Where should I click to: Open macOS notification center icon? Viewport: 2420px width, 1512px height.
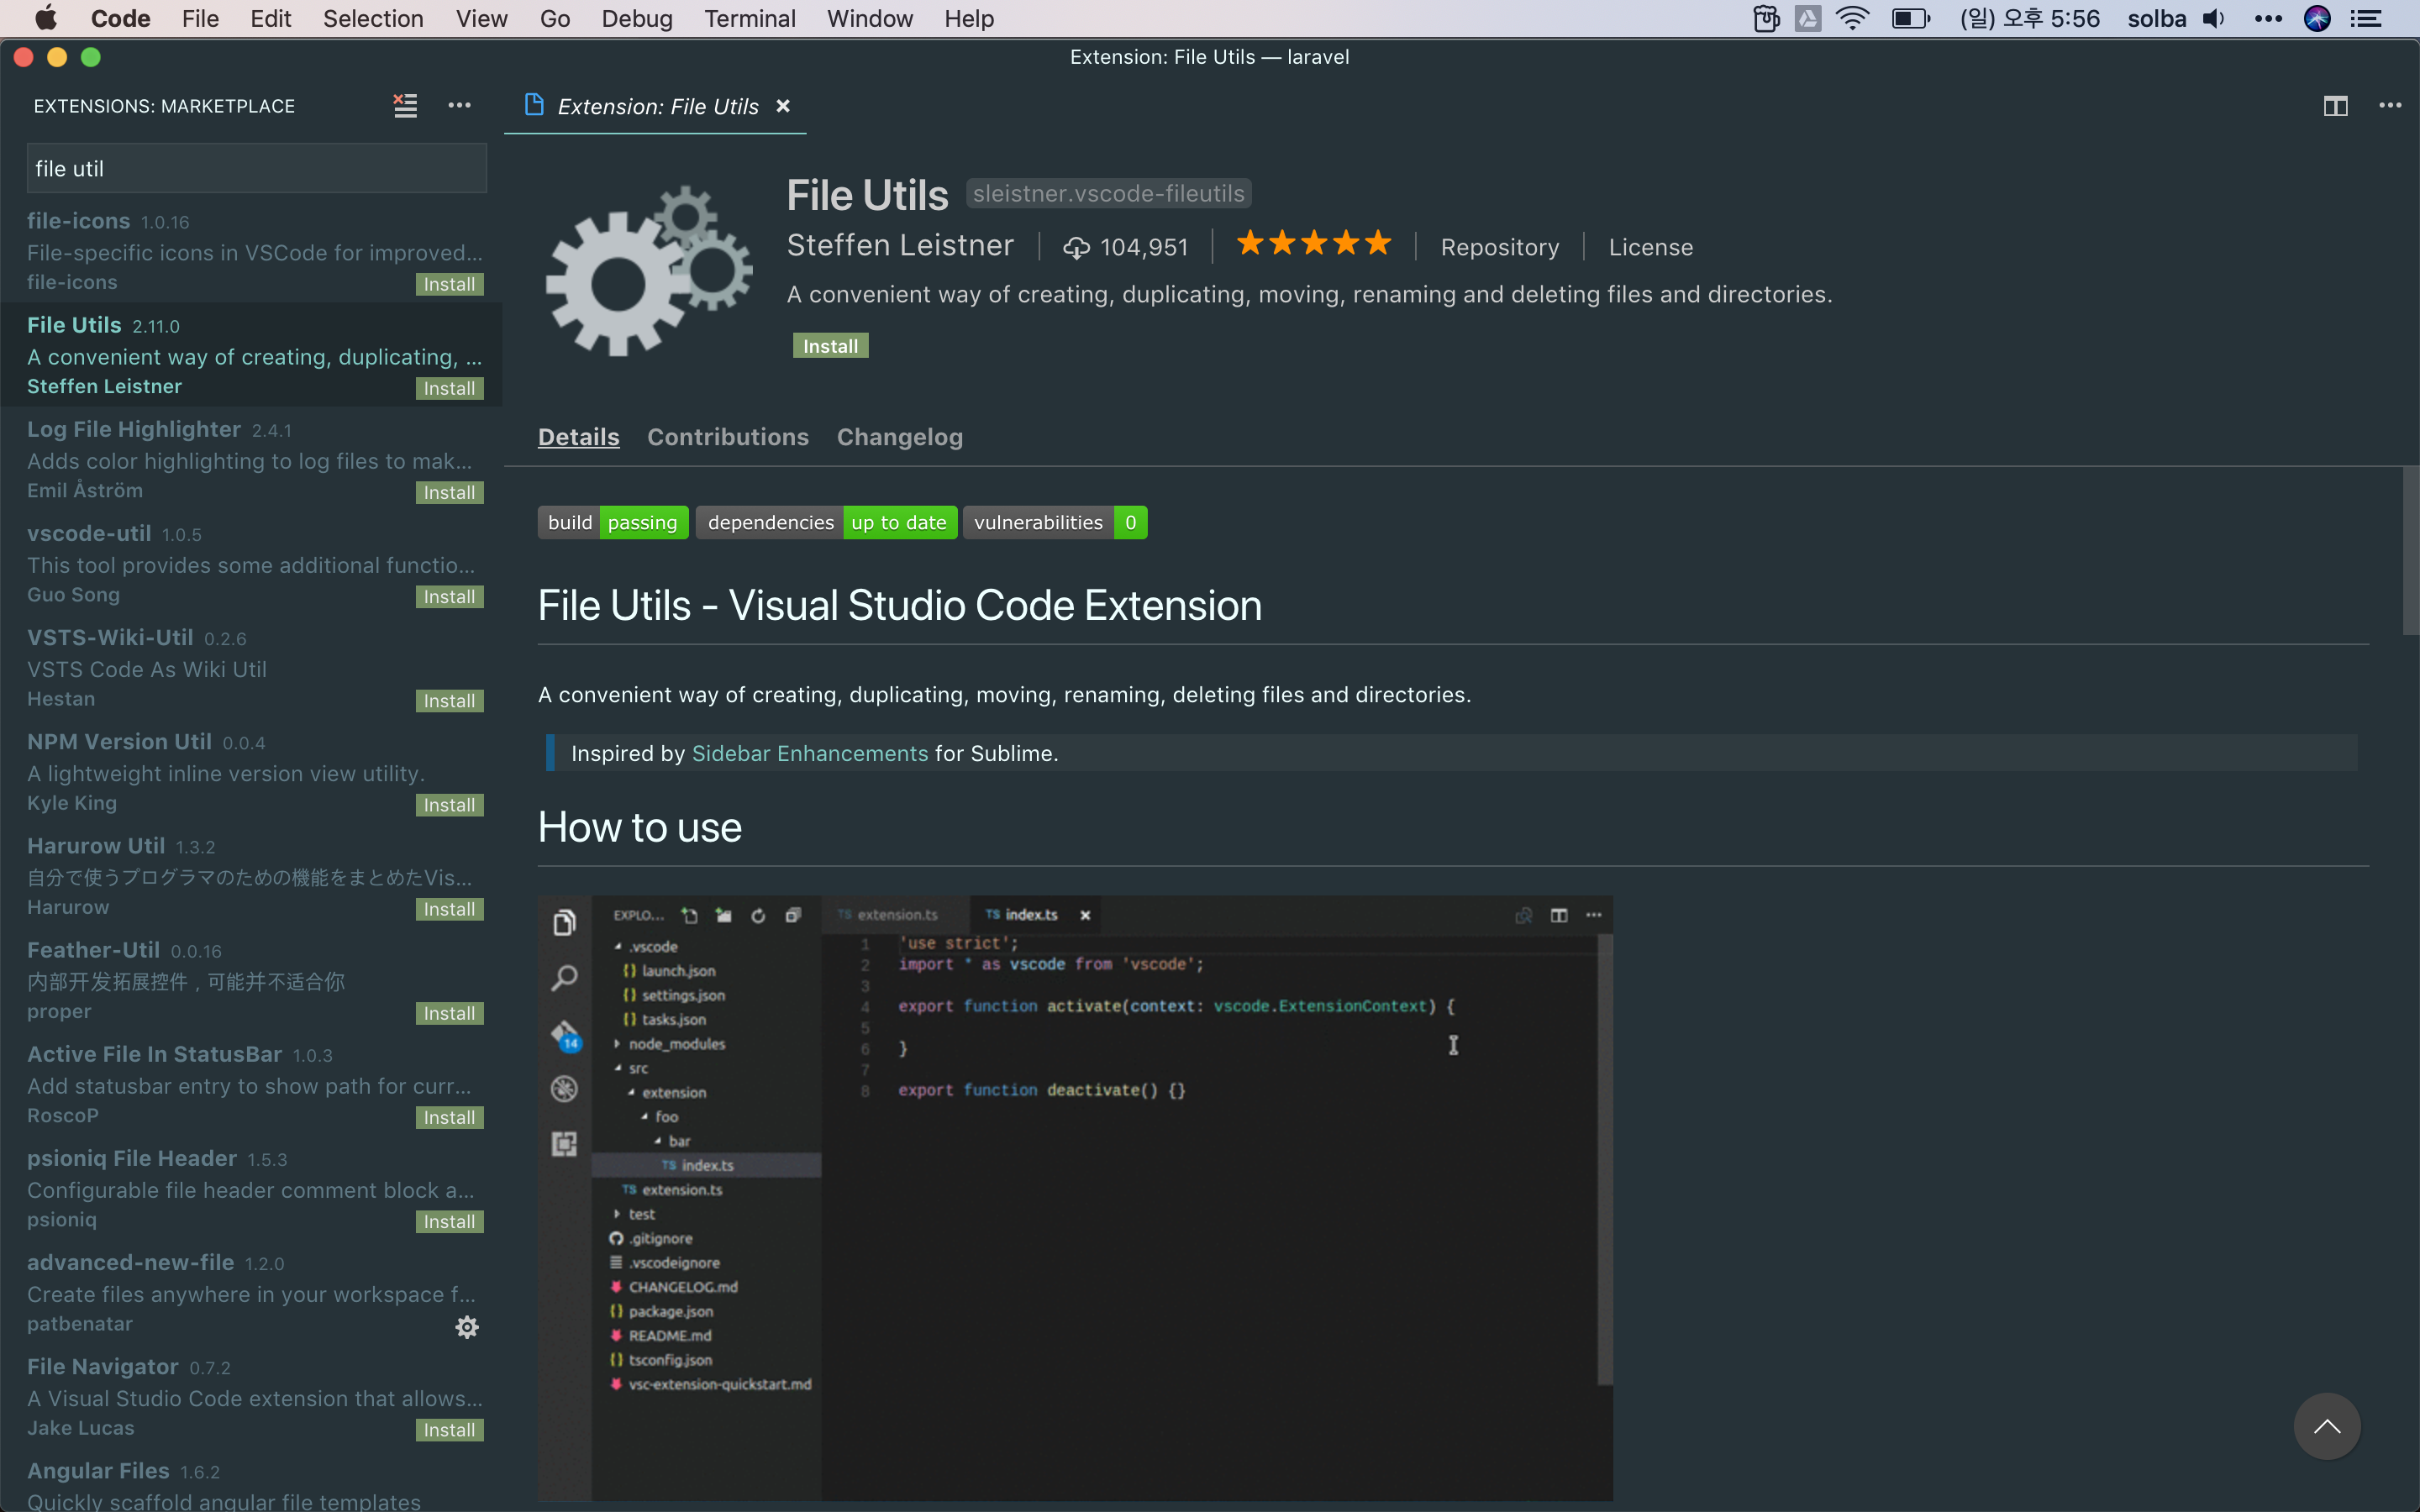[2365, 19]
